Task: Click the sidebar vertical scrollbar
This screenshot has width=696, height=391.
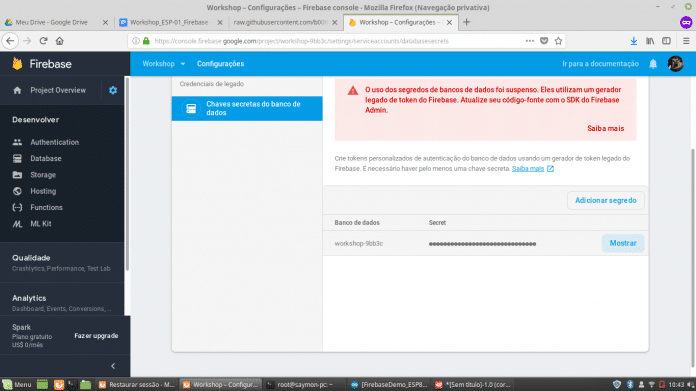Action: pyautogui.click(x=127, y=173)
